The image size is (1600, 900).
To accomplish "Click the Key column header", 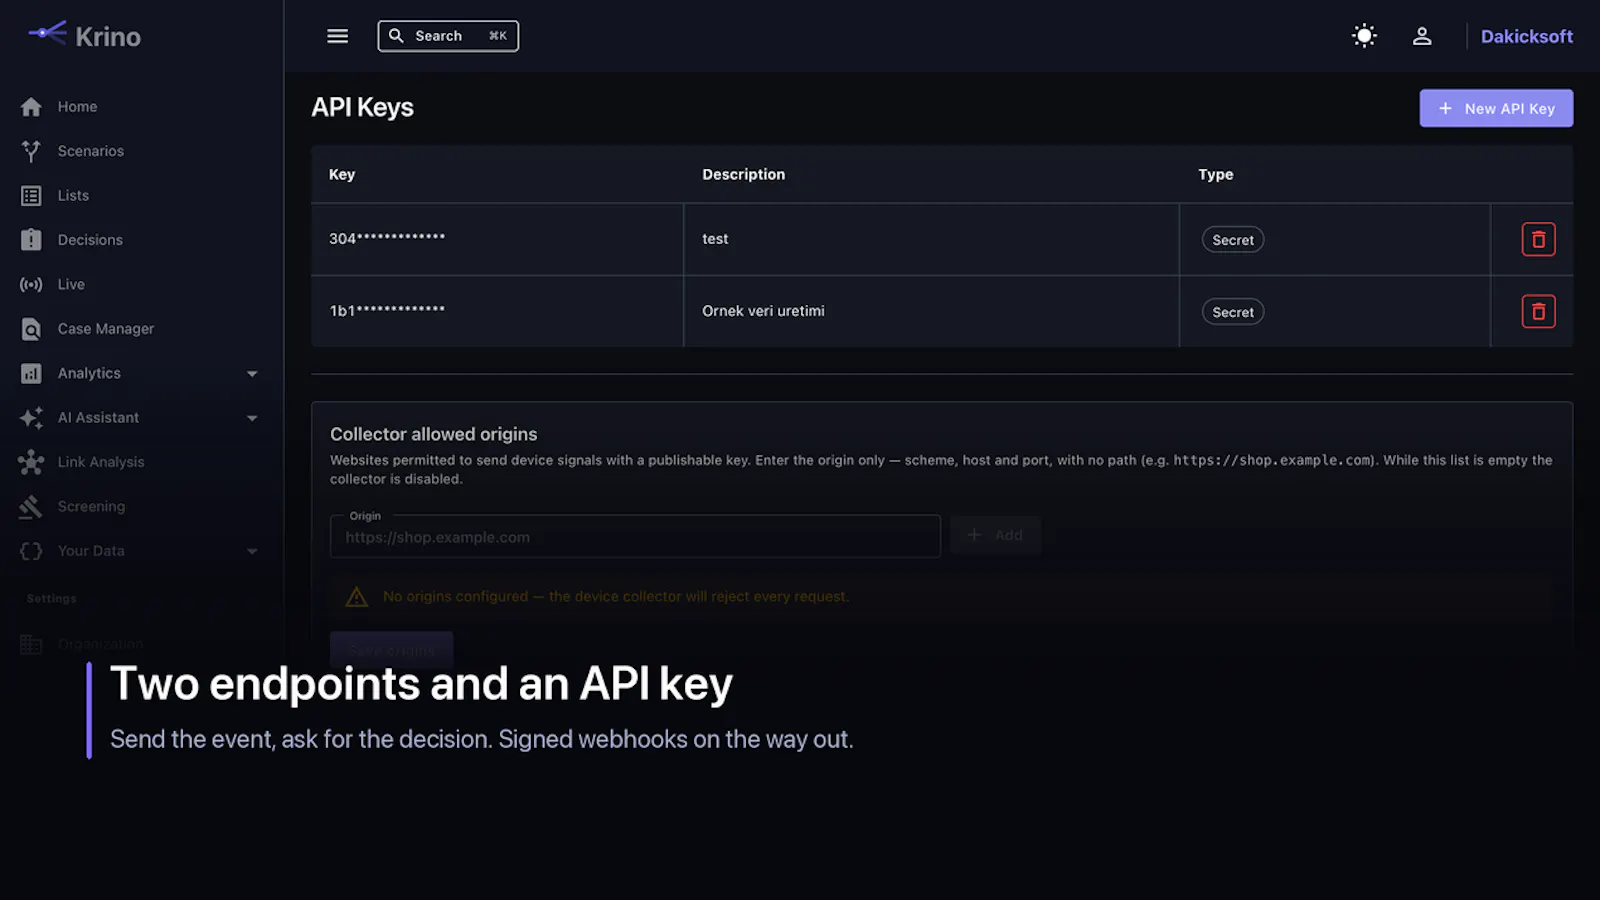I will [342, 174].
